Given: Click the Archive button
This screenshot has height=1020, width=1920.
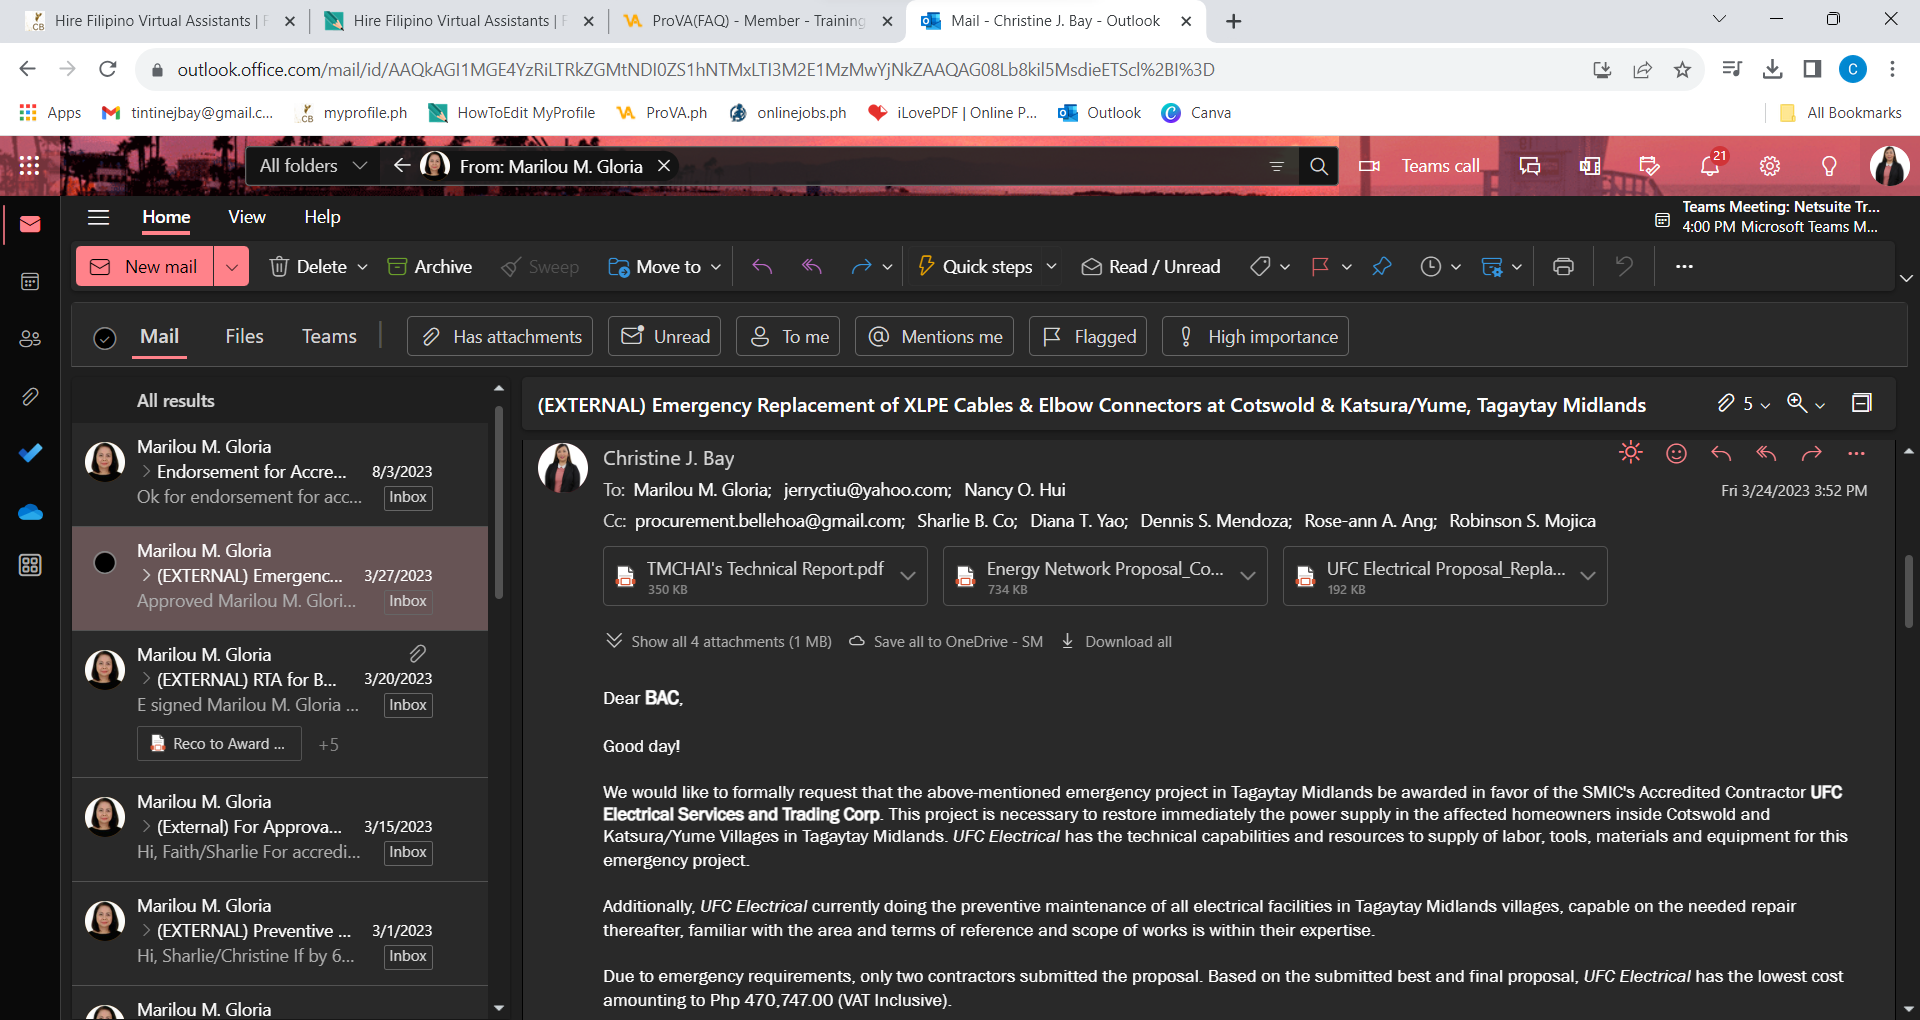Looking at the screenshot, I should [x=430, y=267].
